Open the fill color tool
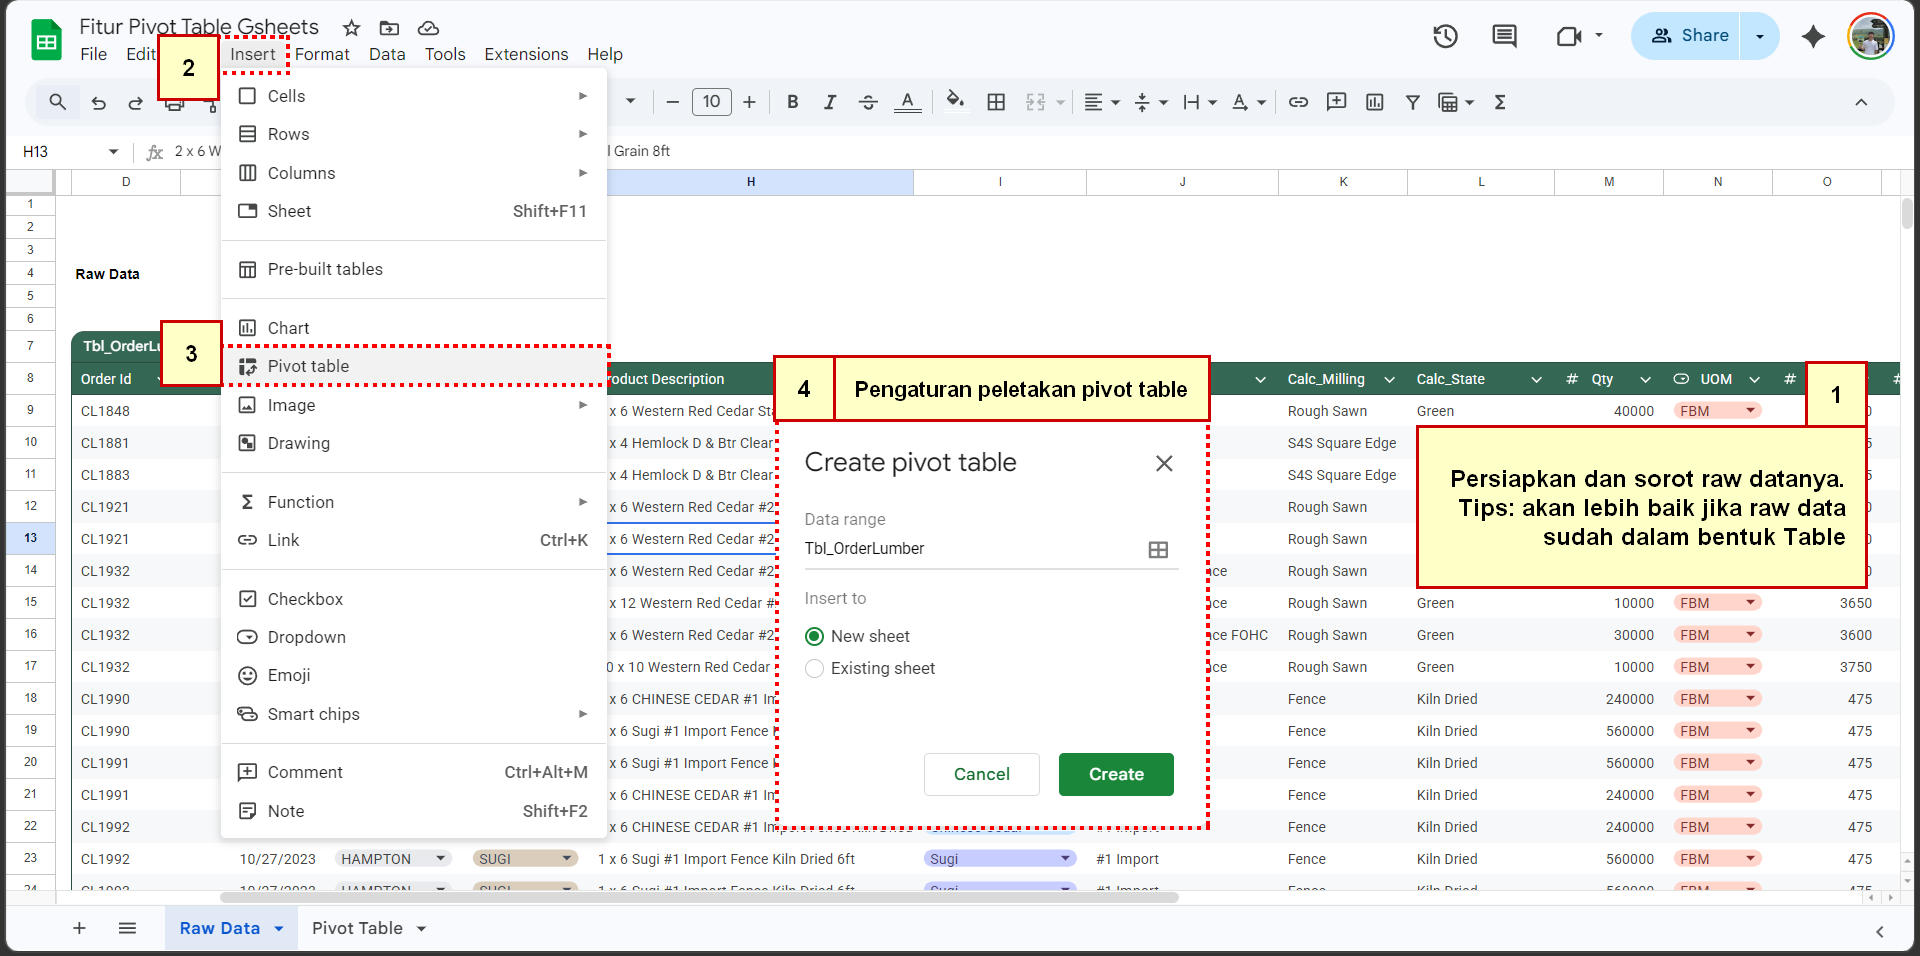 point(955,102)
